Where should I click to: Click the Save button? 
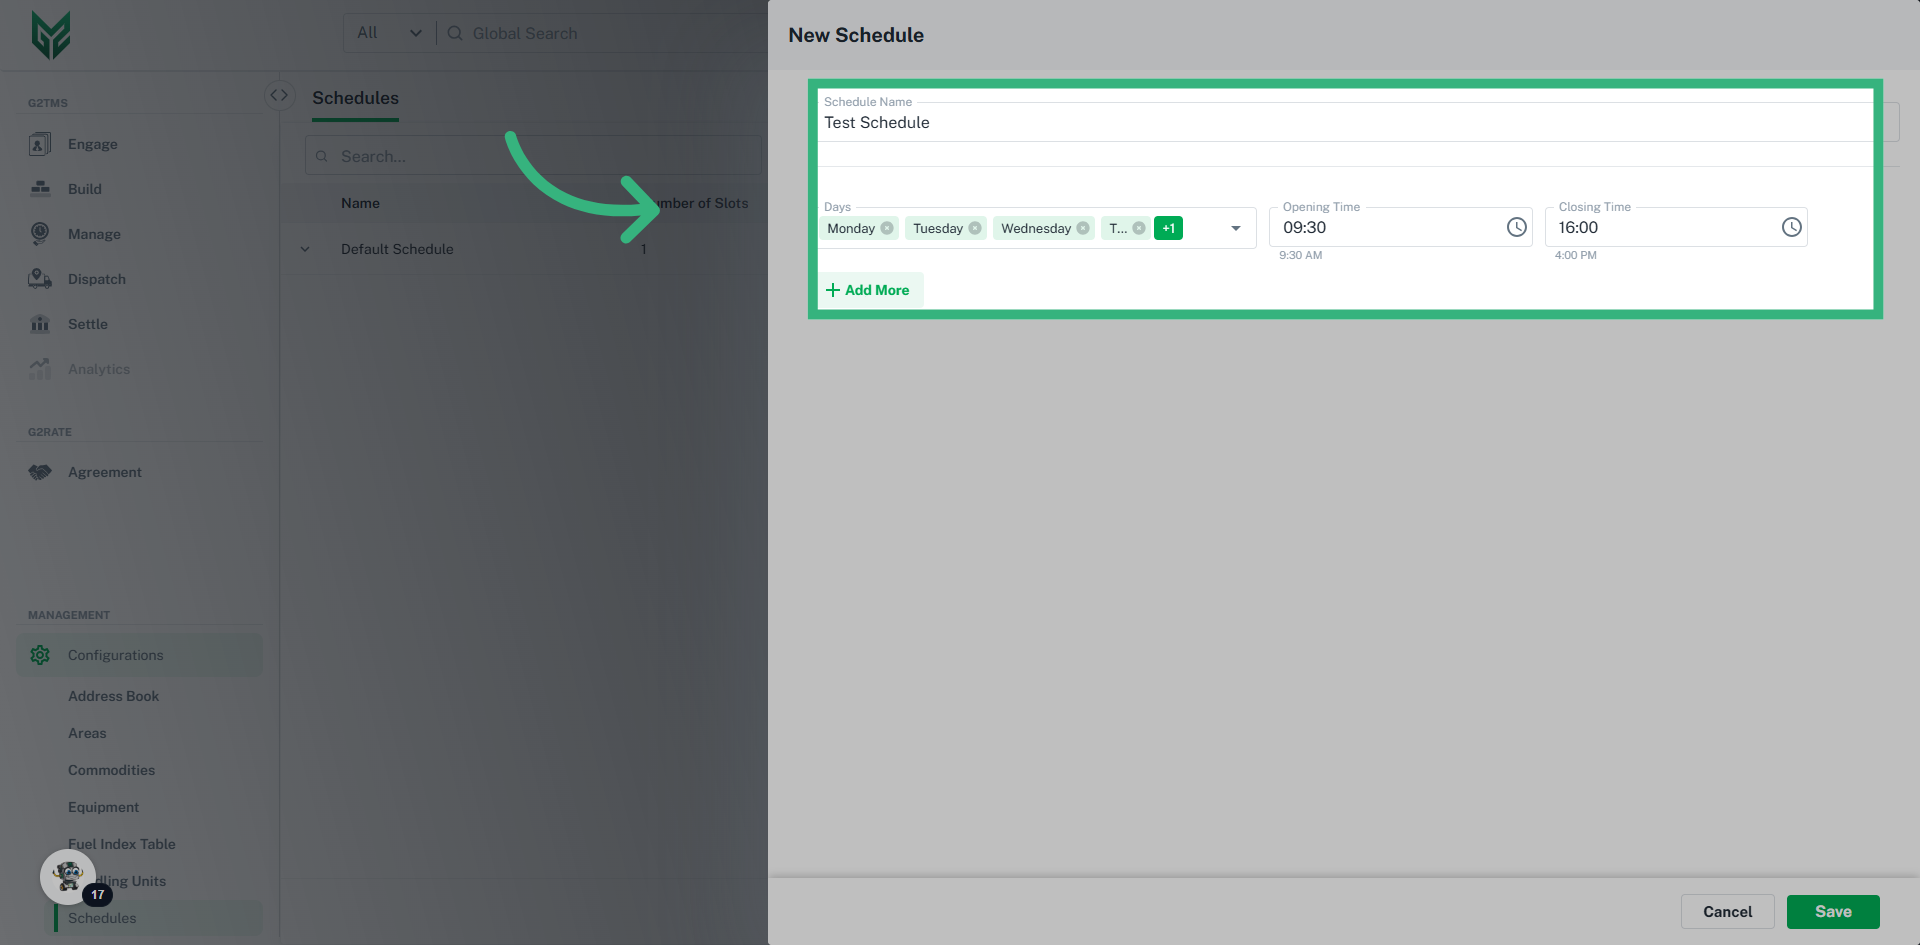(x=1832, y=911)
